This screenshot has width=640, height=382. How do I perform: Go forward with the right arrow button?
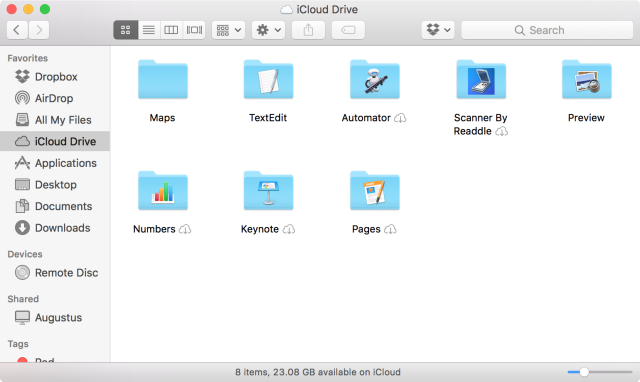(39, 30)
